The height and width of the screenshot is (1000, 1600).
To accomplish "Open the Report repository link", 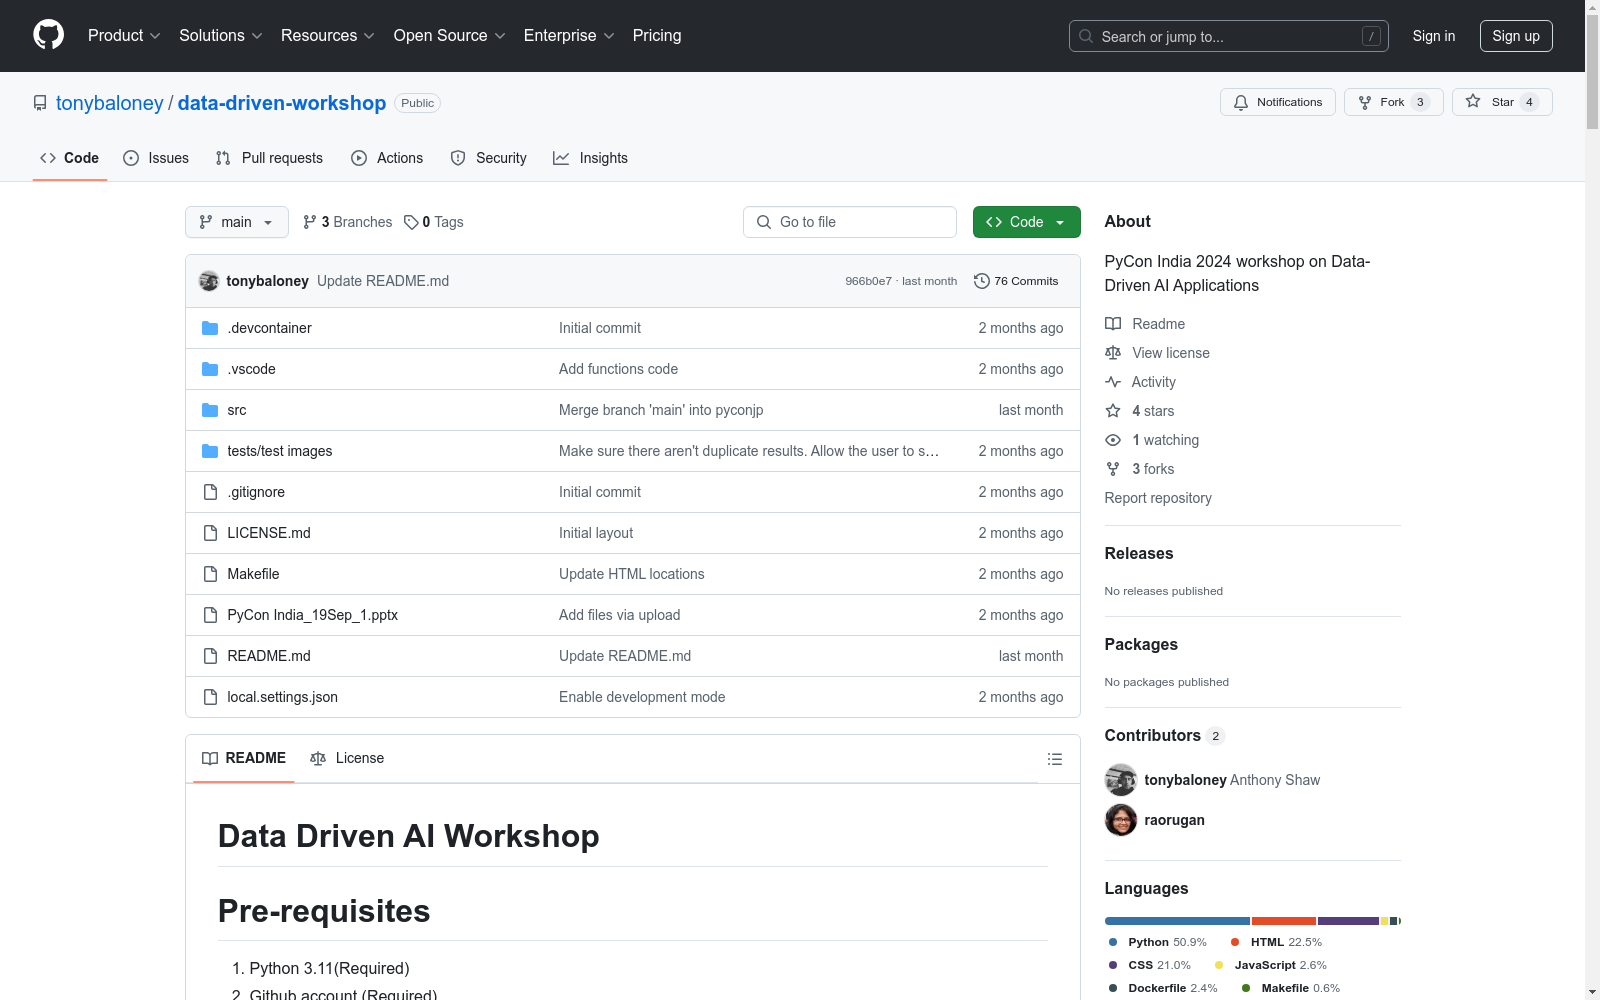I will tap(1158, 498).
